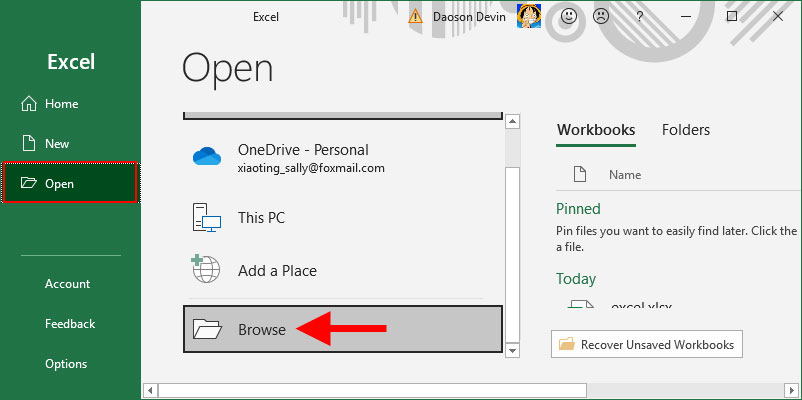The height and width of the screenshot is (400, 802).
Task: Close the Excel window
Action: [778, 16]
